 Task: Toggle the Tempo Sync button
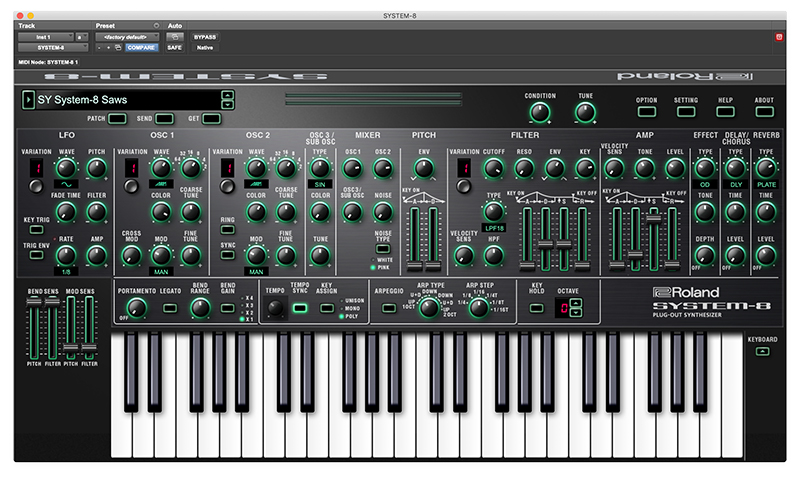(300, 308)
